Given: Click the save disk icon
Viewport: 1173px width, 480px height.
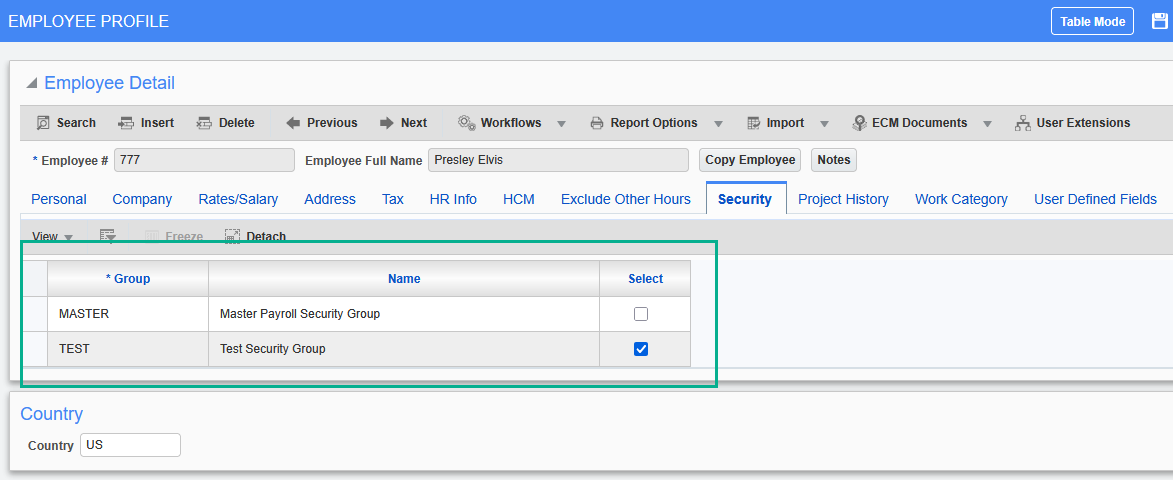Looking at the screenshot, I should pos(1160,21).
